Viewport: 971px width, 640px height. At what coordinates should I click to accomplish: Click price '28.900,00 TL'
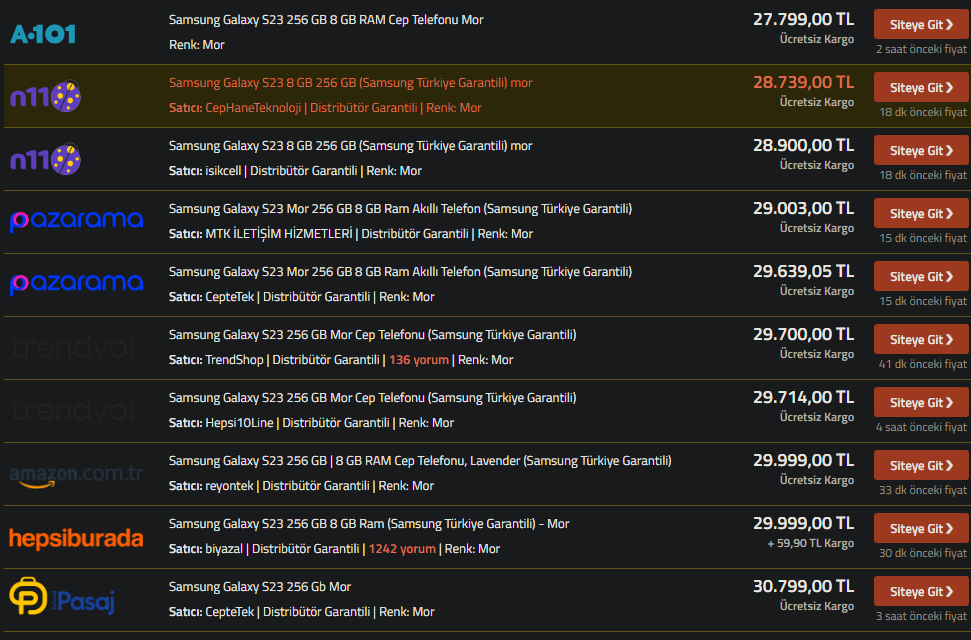[x=803, y=146]
